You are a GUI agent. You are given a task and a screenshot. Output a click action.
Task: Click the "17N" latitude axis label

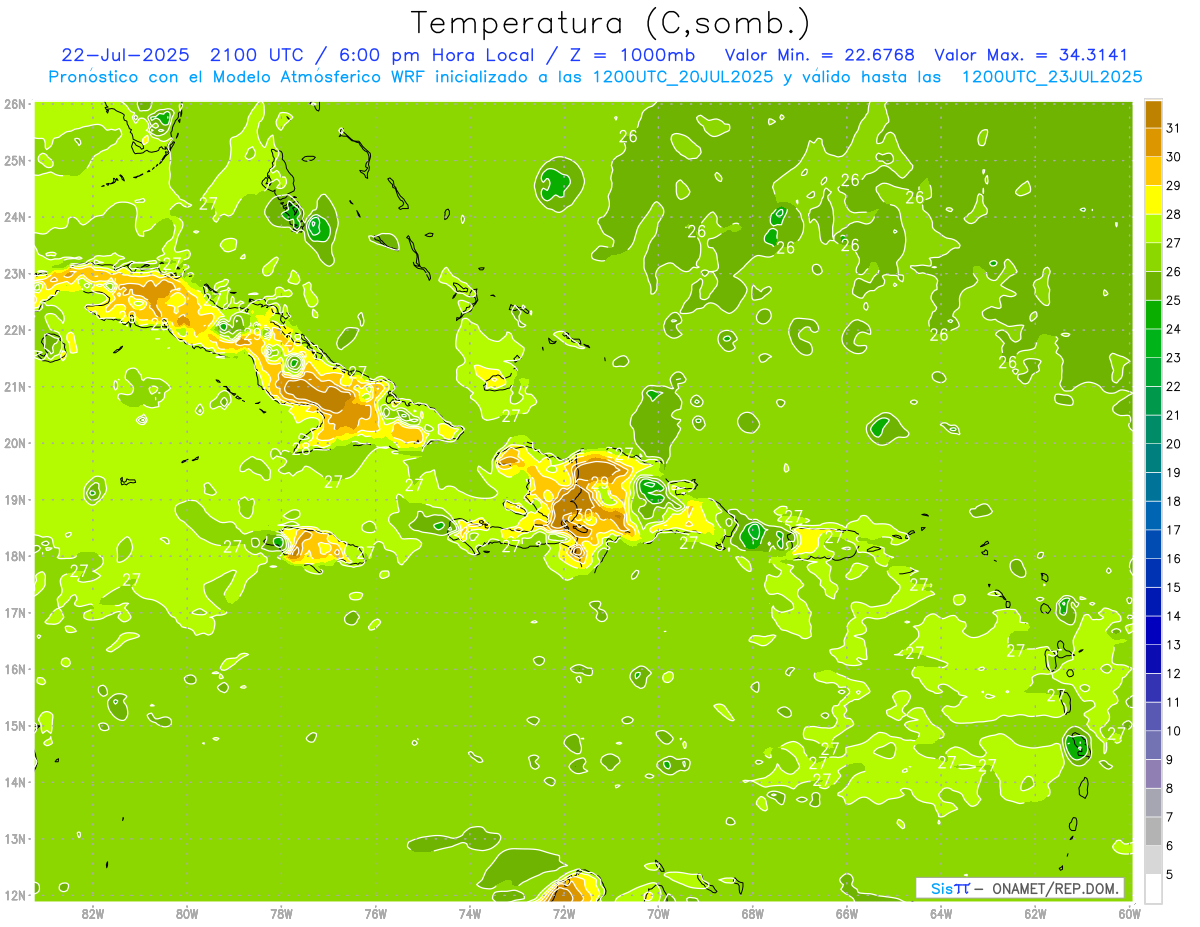click(x=16, y=613)
